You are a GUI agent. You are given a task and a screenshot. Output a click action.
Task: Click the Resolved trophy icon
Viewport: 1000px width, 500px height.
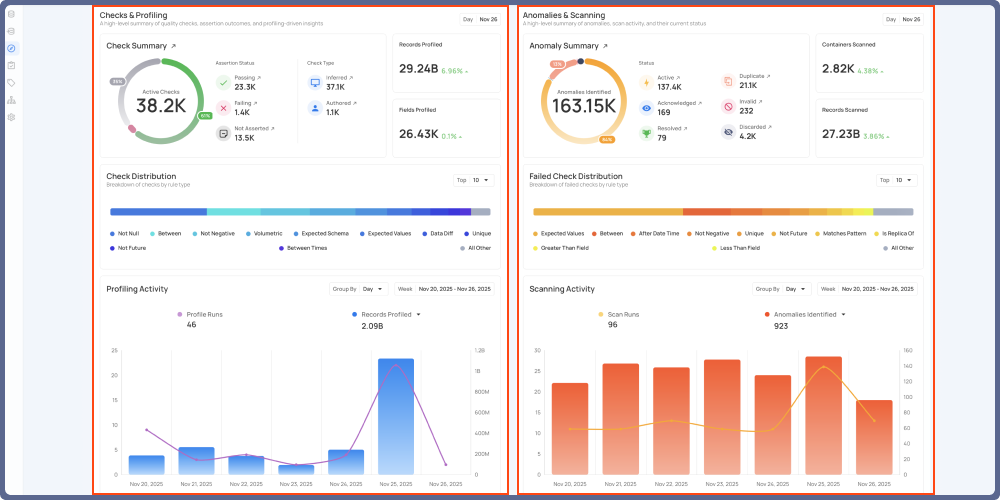coord(646,133)
